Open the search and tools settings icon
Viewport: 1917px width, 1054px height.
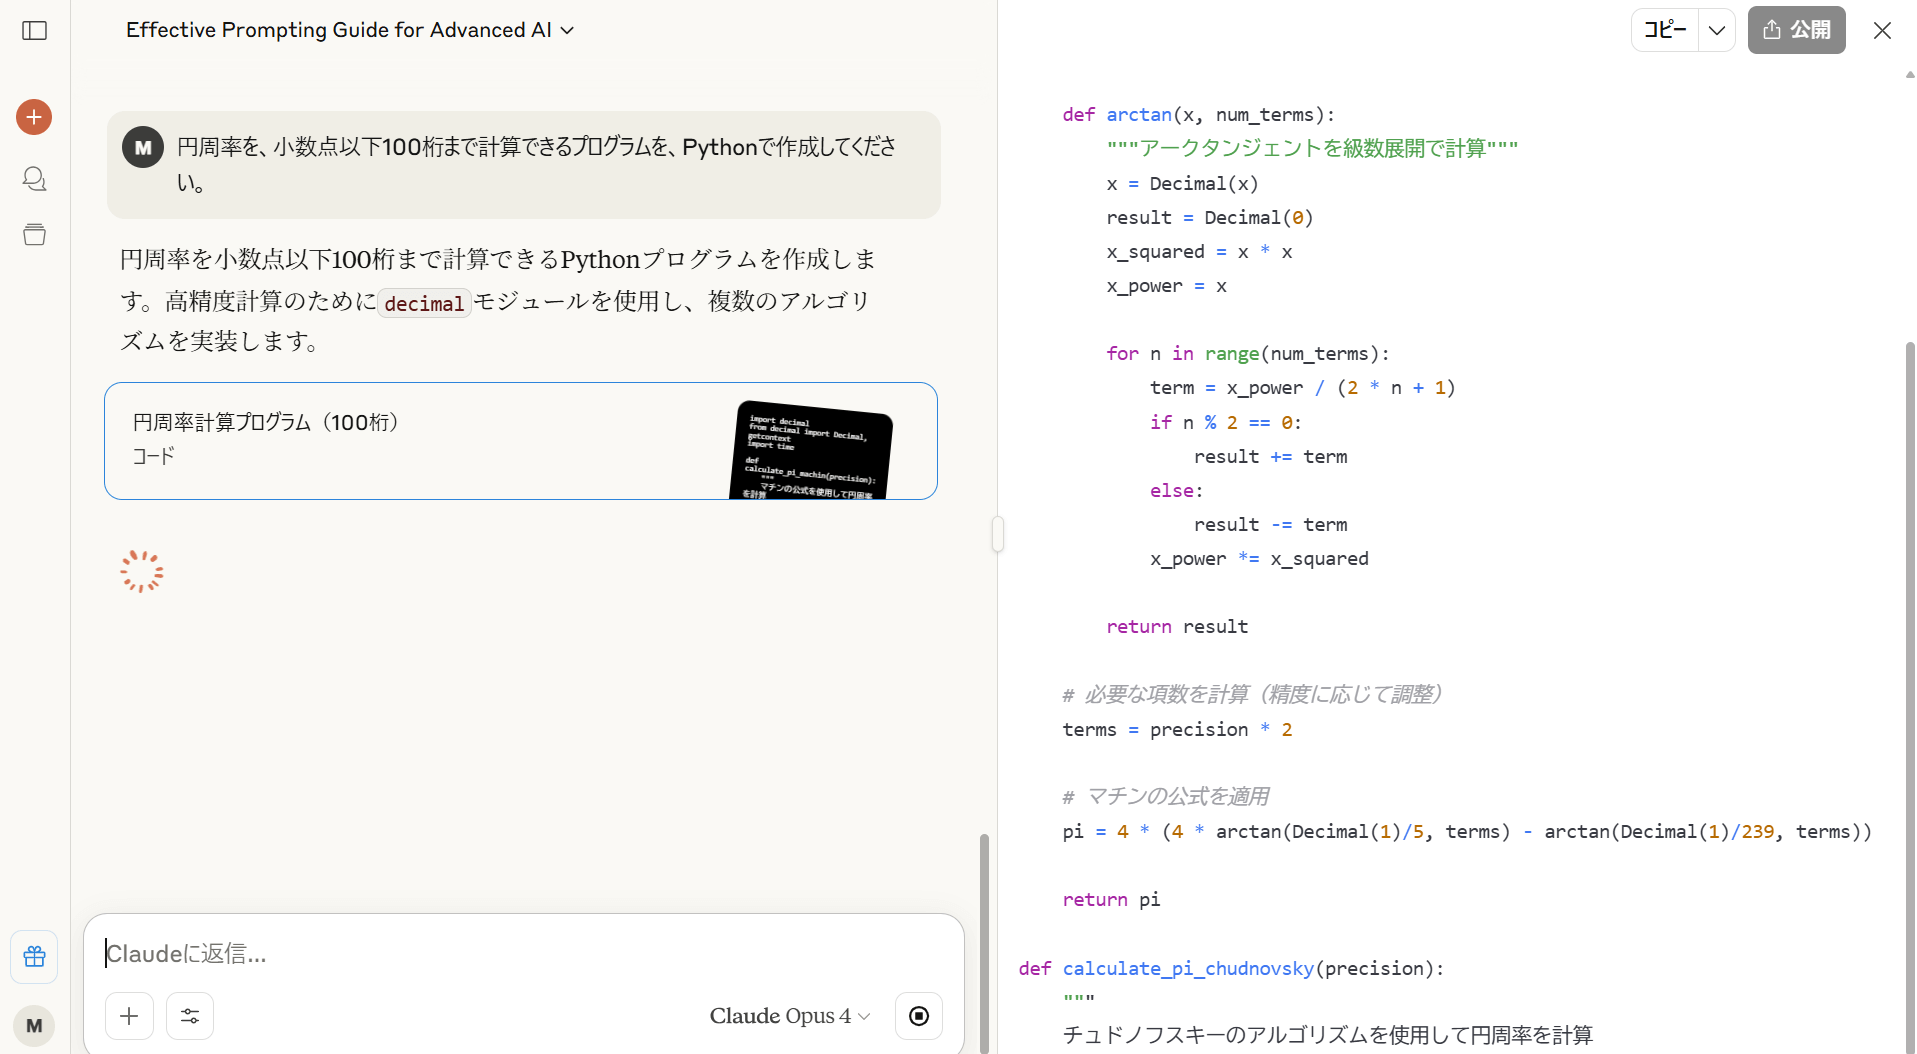tap(190, 1016)
